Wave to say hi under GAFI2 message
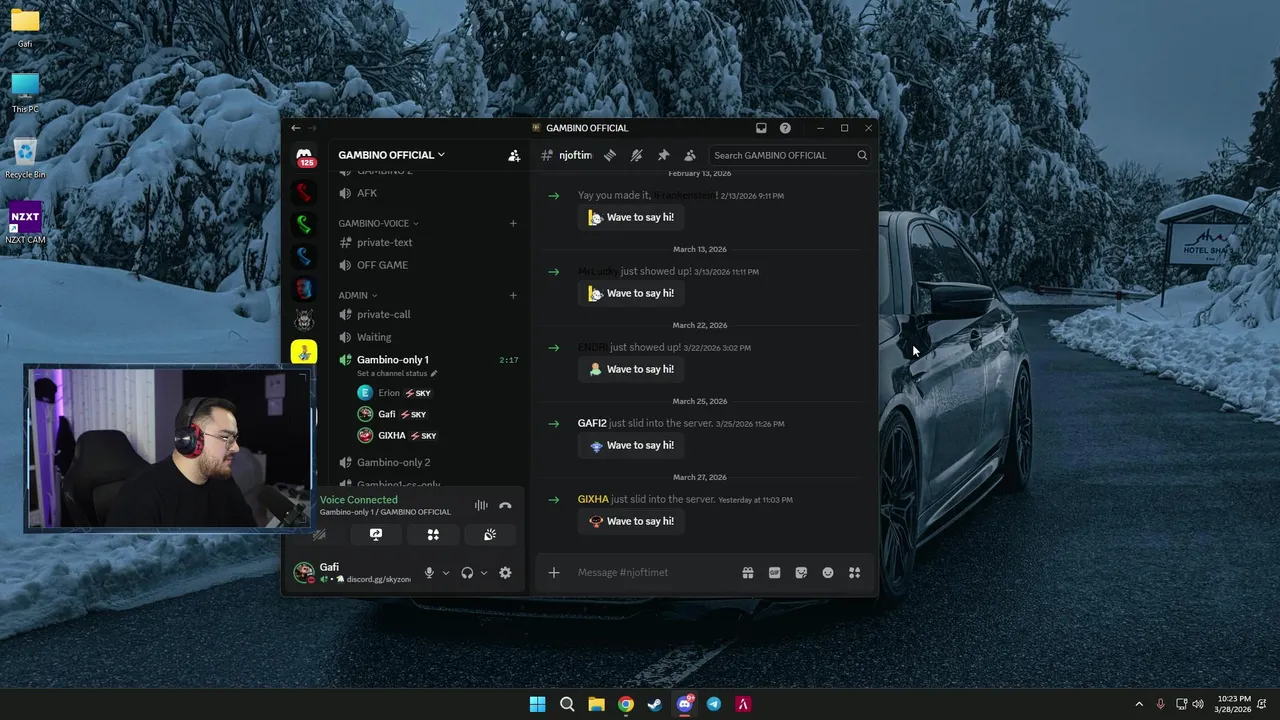 [x=631, y=445]
